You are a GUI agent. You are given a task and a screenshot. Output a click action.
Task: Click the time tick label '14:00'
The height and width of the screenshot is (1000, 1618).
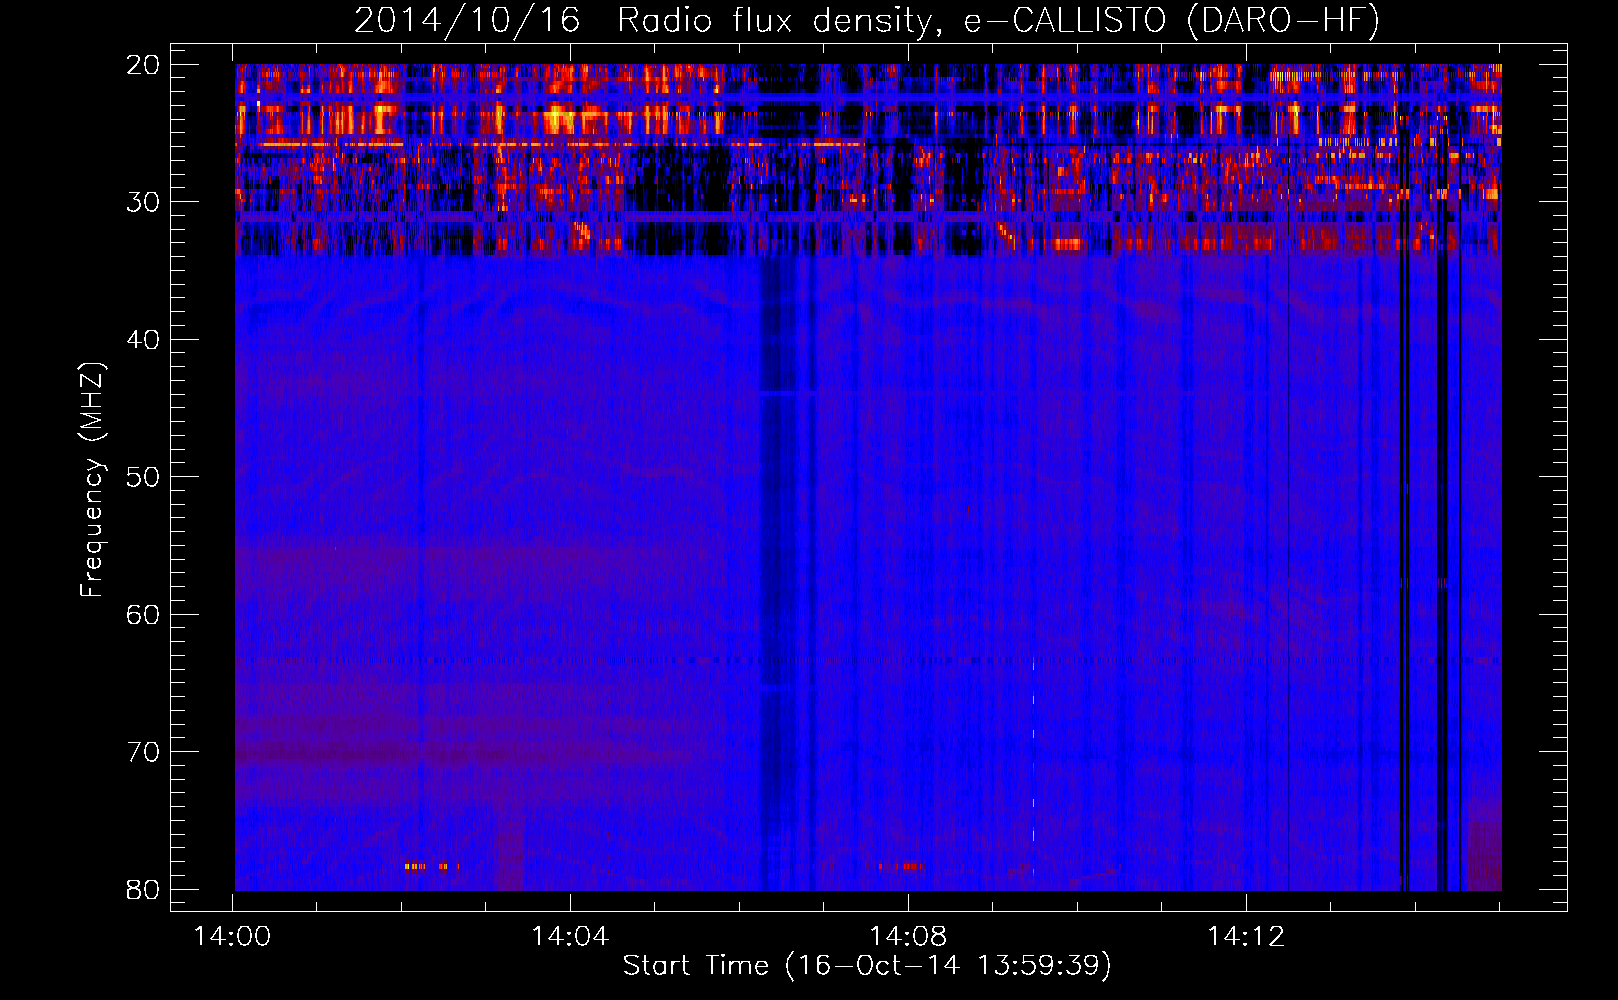(x=232, y=937)
